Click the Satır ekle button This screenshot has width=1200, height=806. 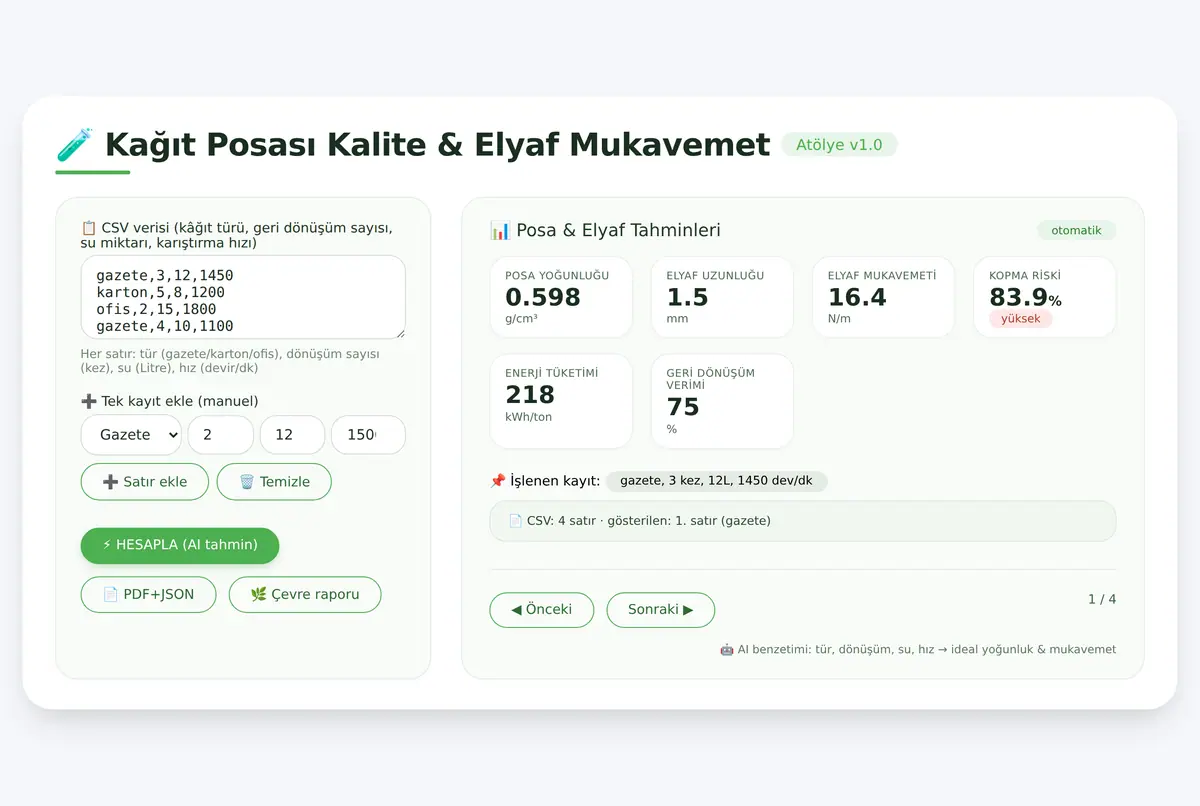145,481
